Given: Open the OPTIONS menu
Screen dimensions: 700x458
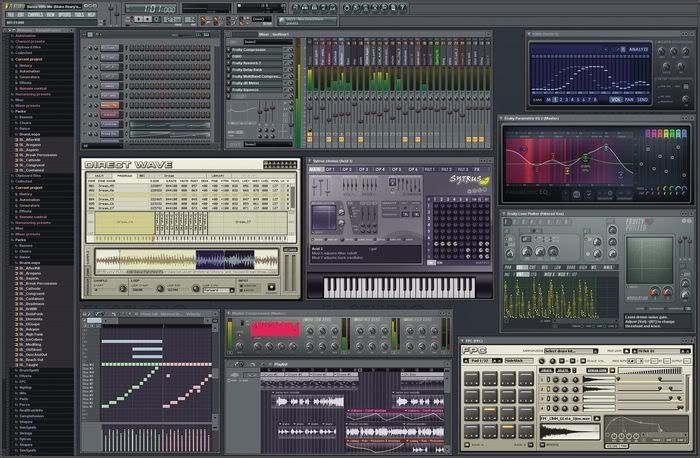Looking at the screenshot, I should pyautogui.click(x=64, y=15).
